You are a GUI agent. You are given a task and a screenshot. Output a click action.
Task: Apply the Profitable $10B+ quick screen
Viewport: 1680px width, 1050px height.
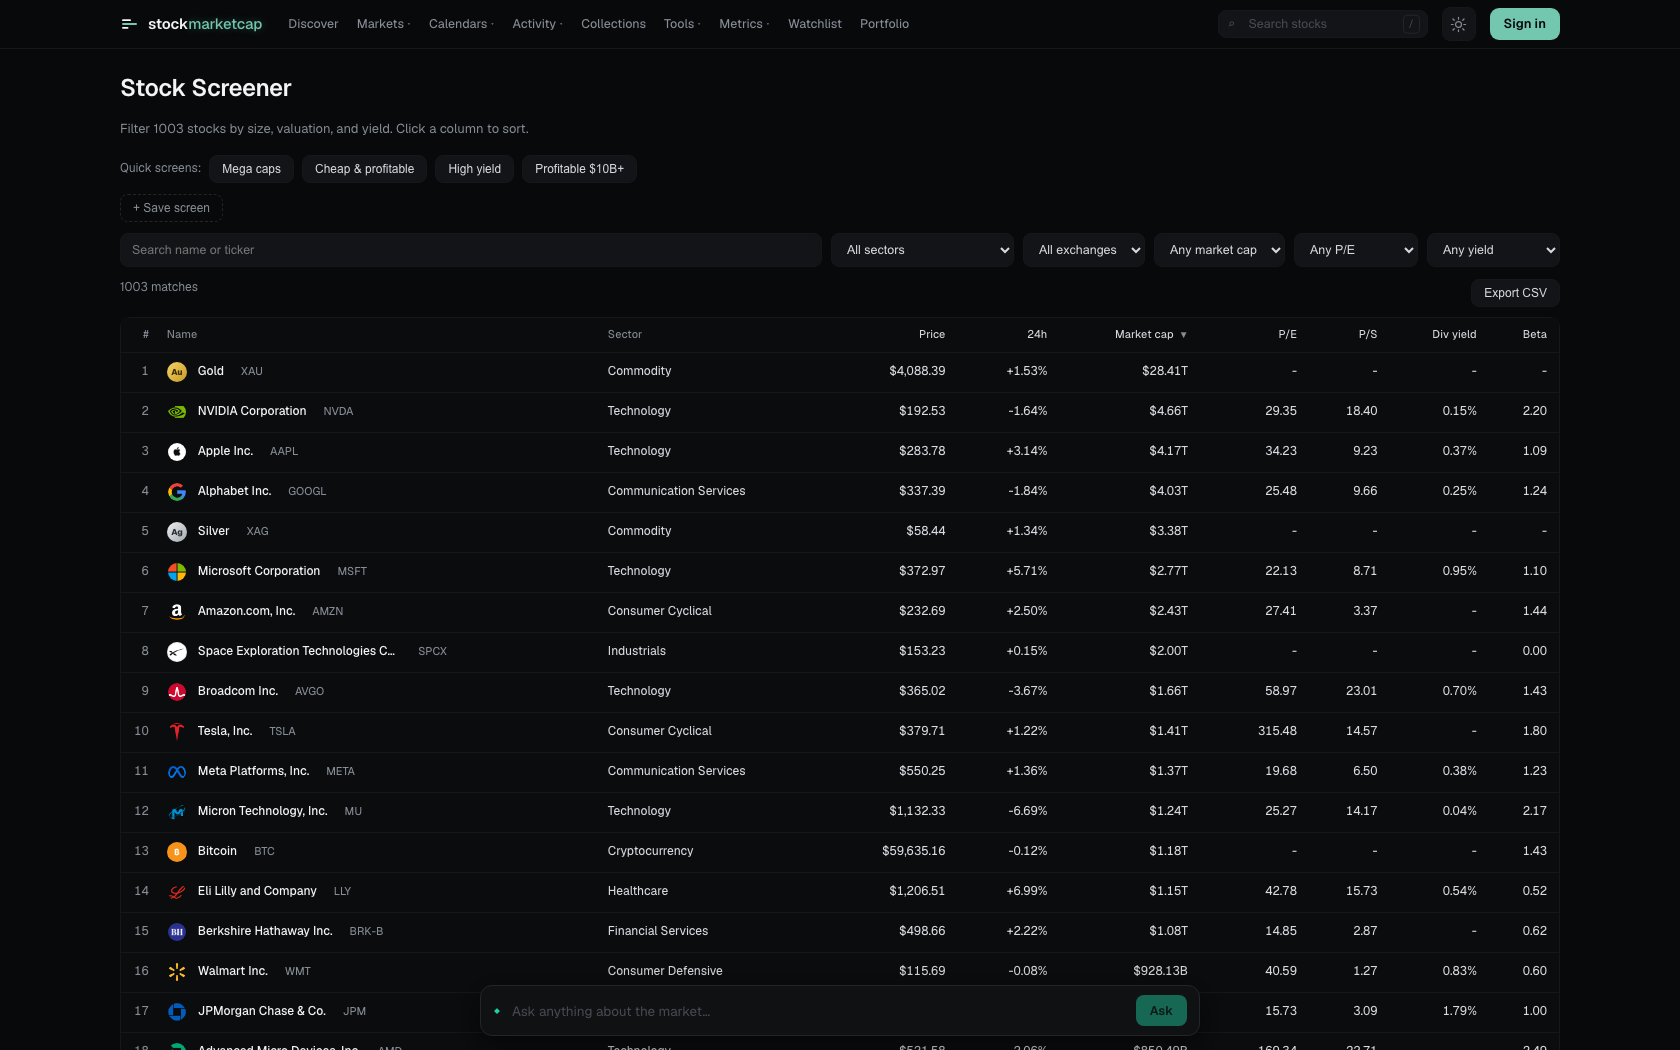coord(579,169)
